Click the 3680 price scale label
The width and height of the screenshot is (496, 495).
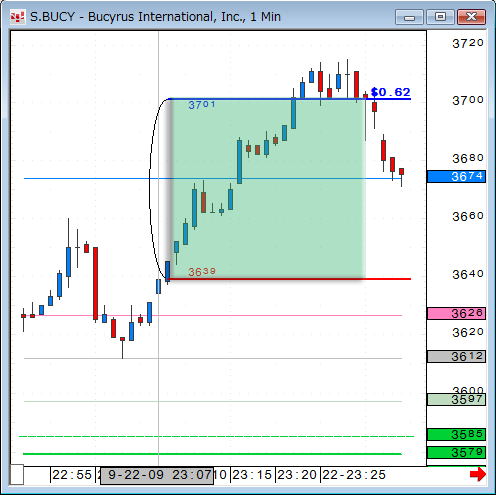[x=467, y=158]
